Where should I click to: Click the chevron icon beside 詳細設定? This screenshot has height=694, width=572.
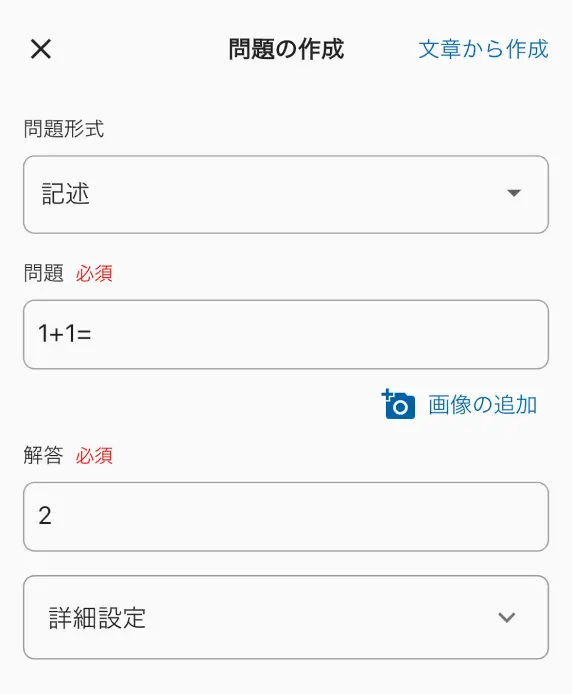[506, 617]
